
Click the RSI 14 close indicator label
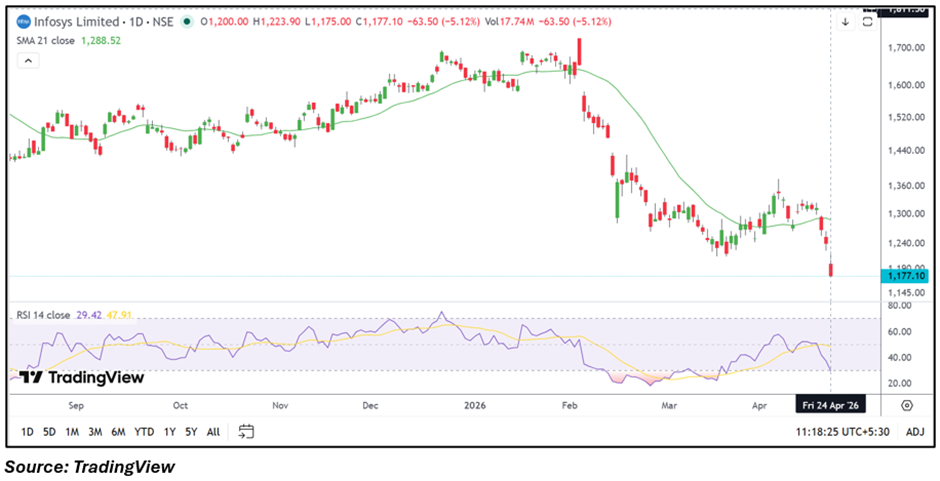tap(43, 315)
